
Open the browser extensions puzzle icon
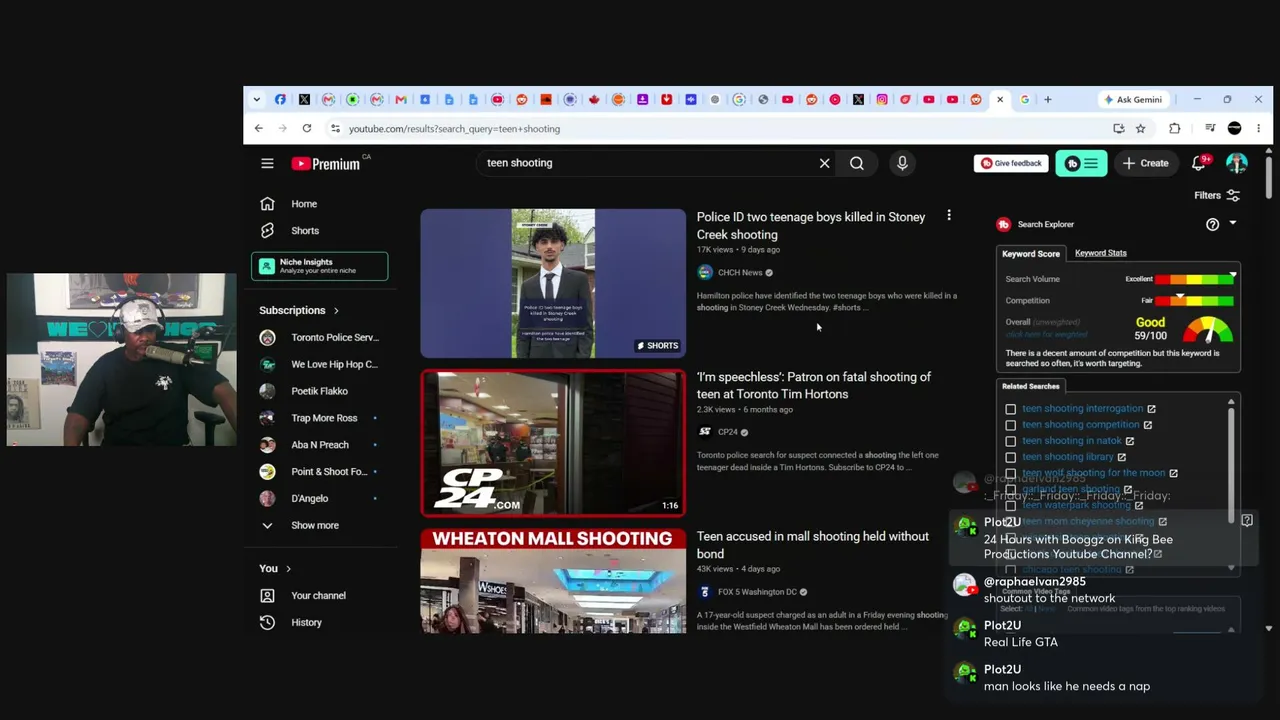(1175, 128)
